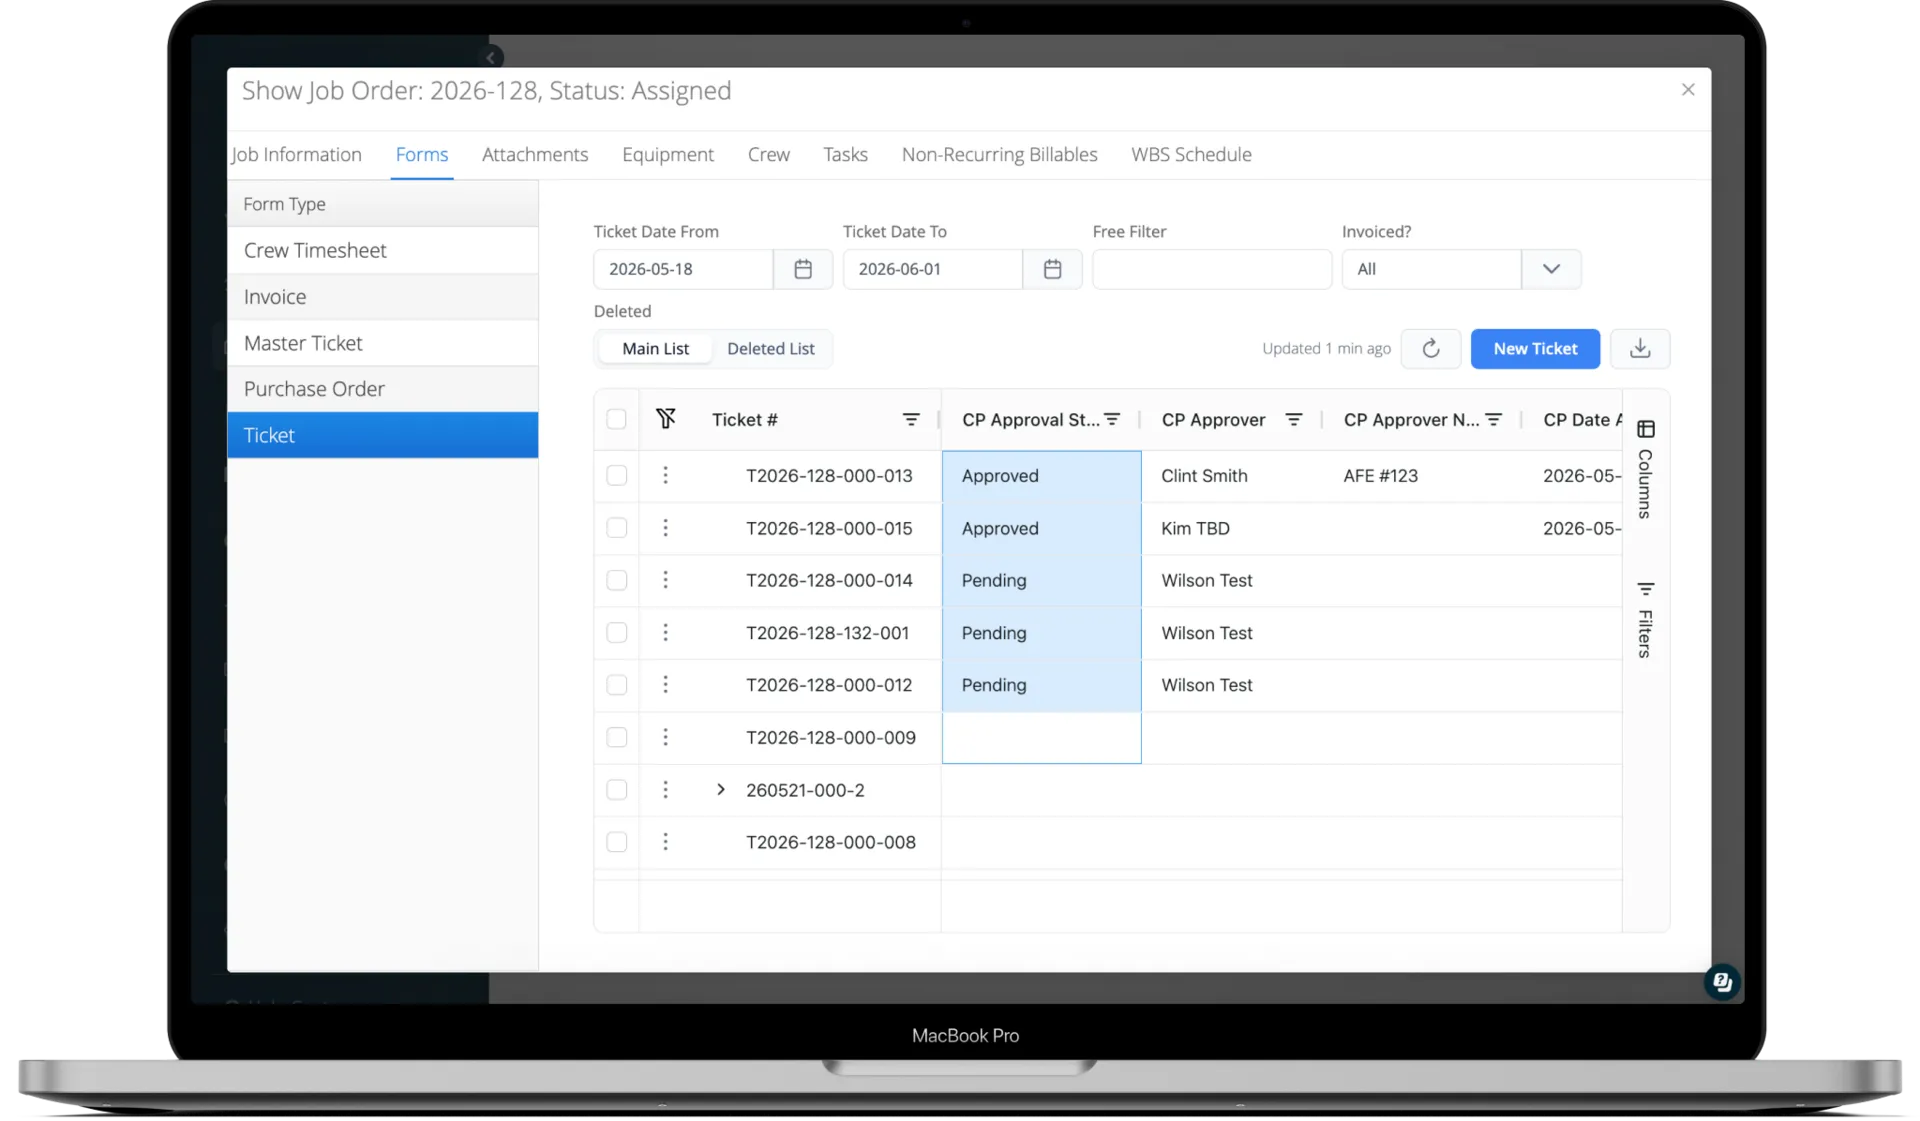The width and height of the screenshot is (1920, 1121).
Task: Open the Non-Recurring Billables tab
Action: (999, 155)
